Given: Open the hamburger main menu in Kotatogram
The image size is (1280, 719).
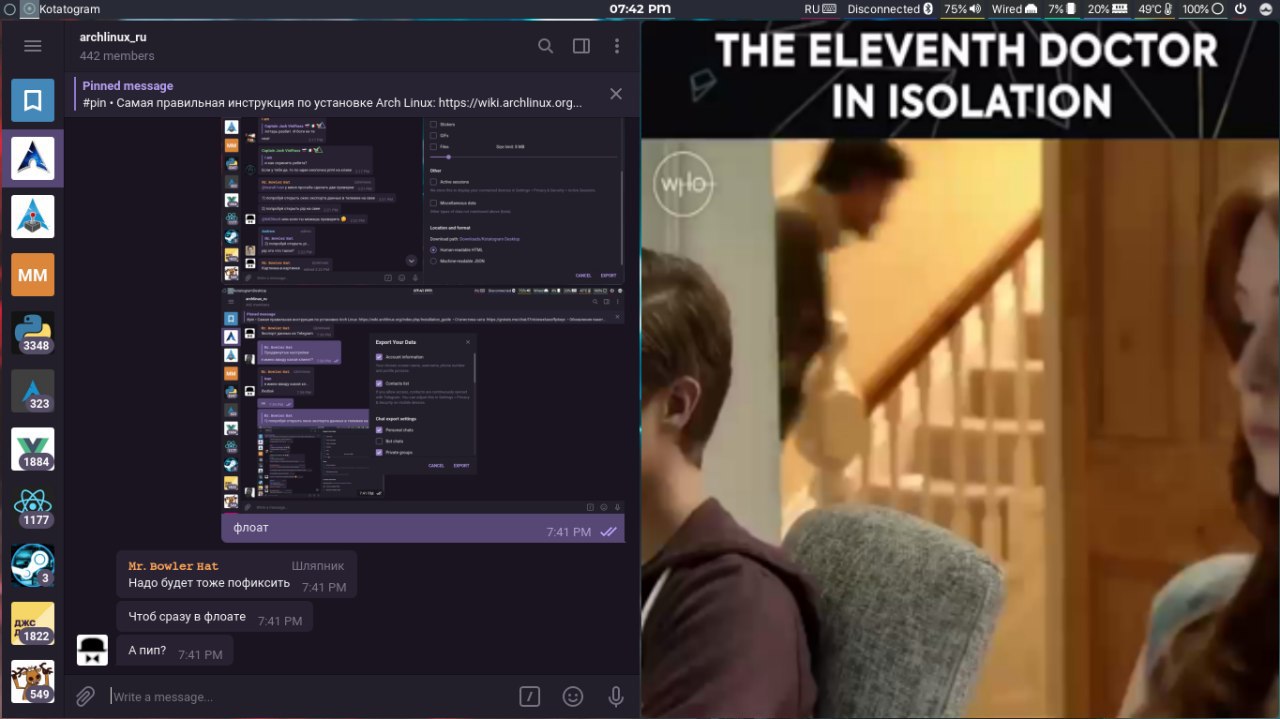Looking at the screenshot, I should click(x=32, y=45).
